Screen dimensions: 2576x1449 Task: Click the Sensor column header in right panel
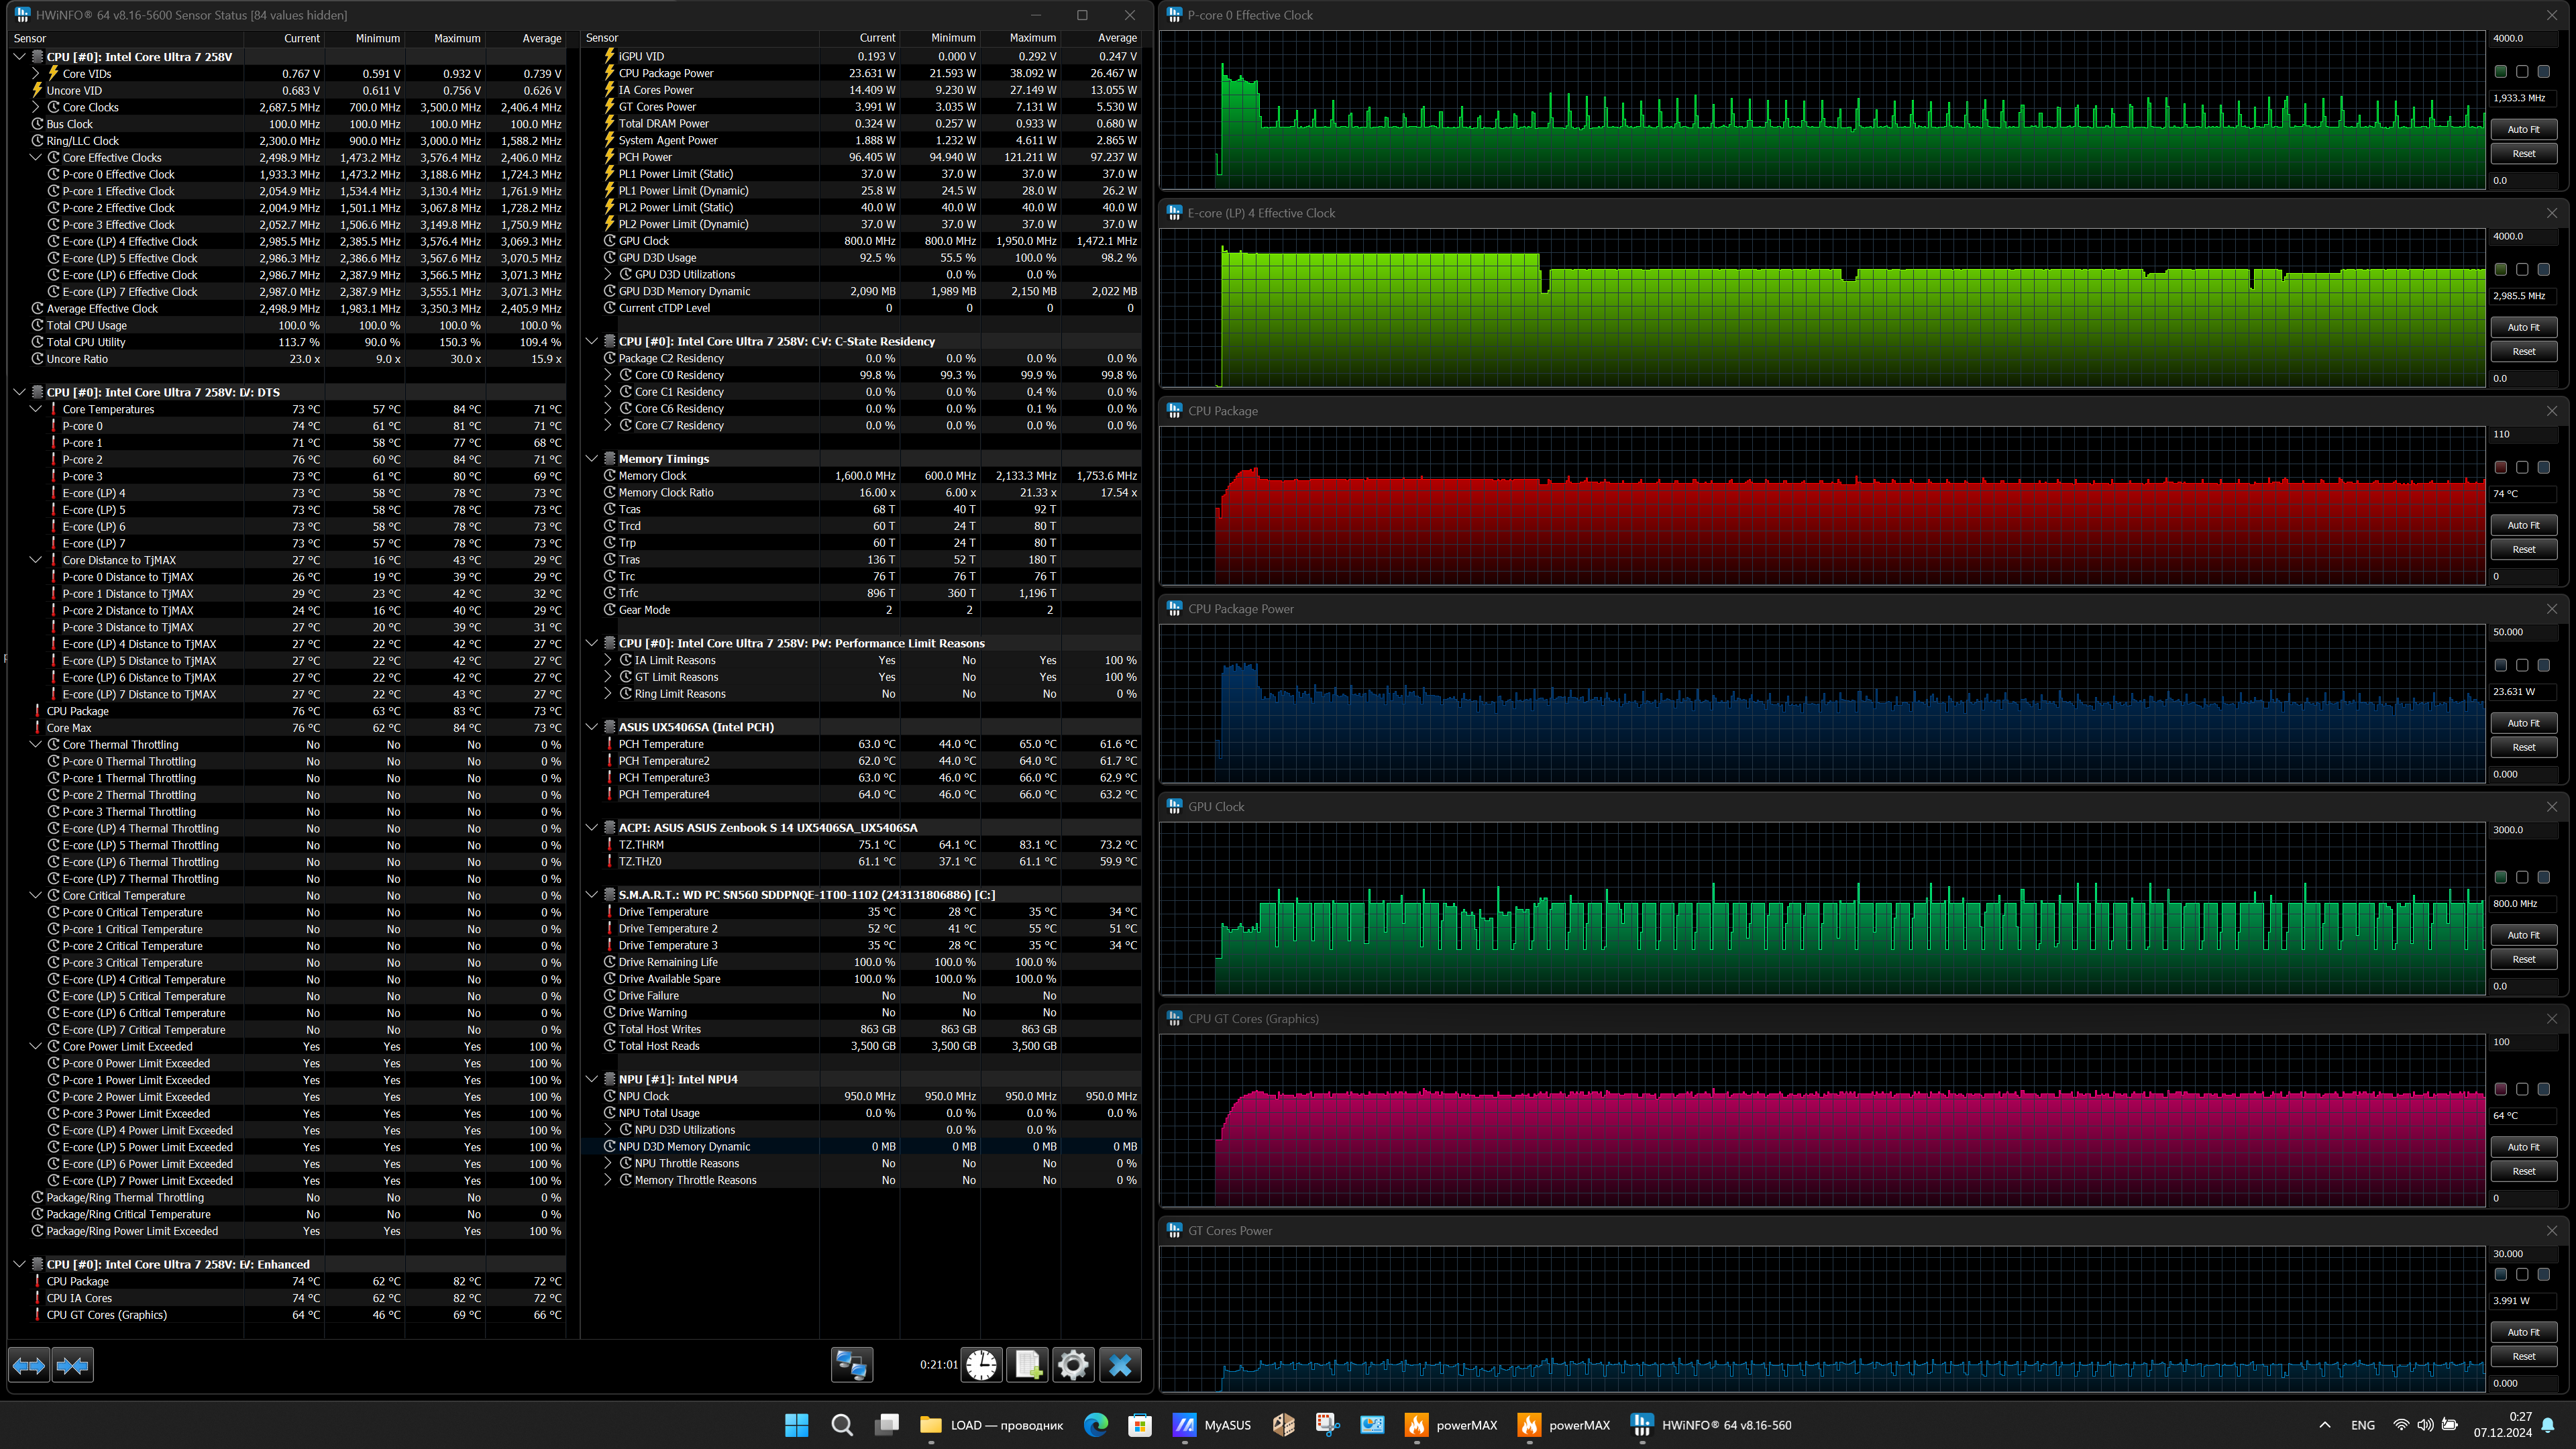point(602,38)
